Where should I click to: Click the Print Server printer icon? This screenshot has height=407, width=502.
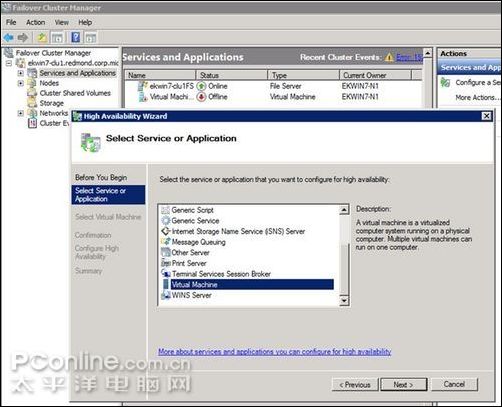[x=166, y=263]
